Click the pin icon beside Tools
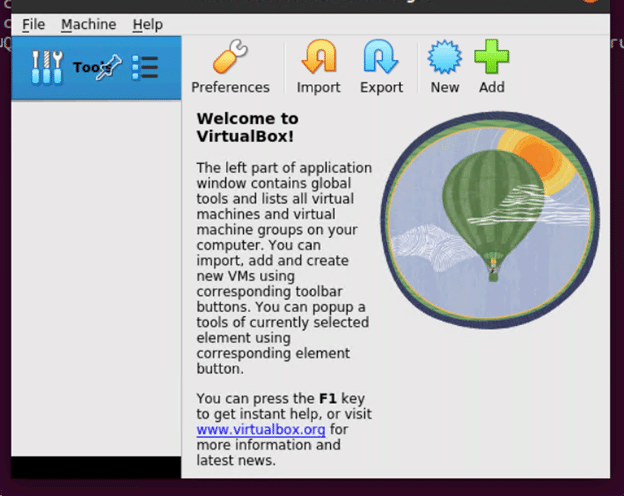Viewport: 624px width, 496px height. (109, 67)
